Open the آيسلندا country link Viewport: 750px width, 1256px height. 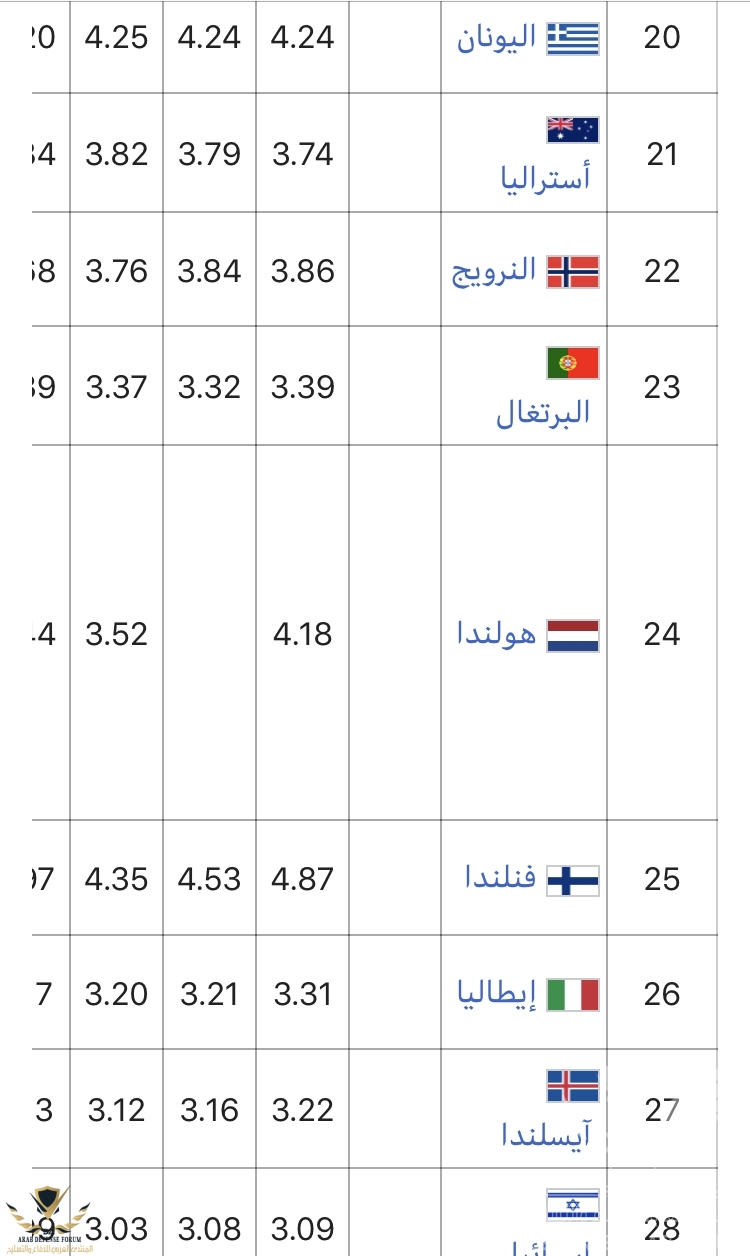click(546, 1134)
